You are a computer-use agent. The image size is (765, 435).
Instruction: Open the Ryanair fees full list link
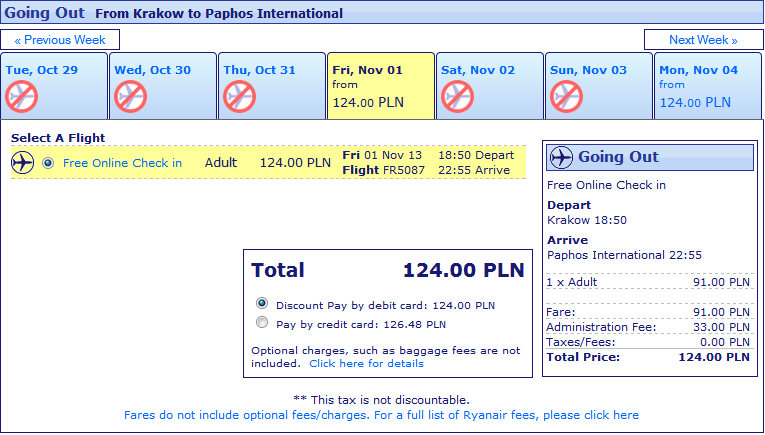click(x=381, y=415)
